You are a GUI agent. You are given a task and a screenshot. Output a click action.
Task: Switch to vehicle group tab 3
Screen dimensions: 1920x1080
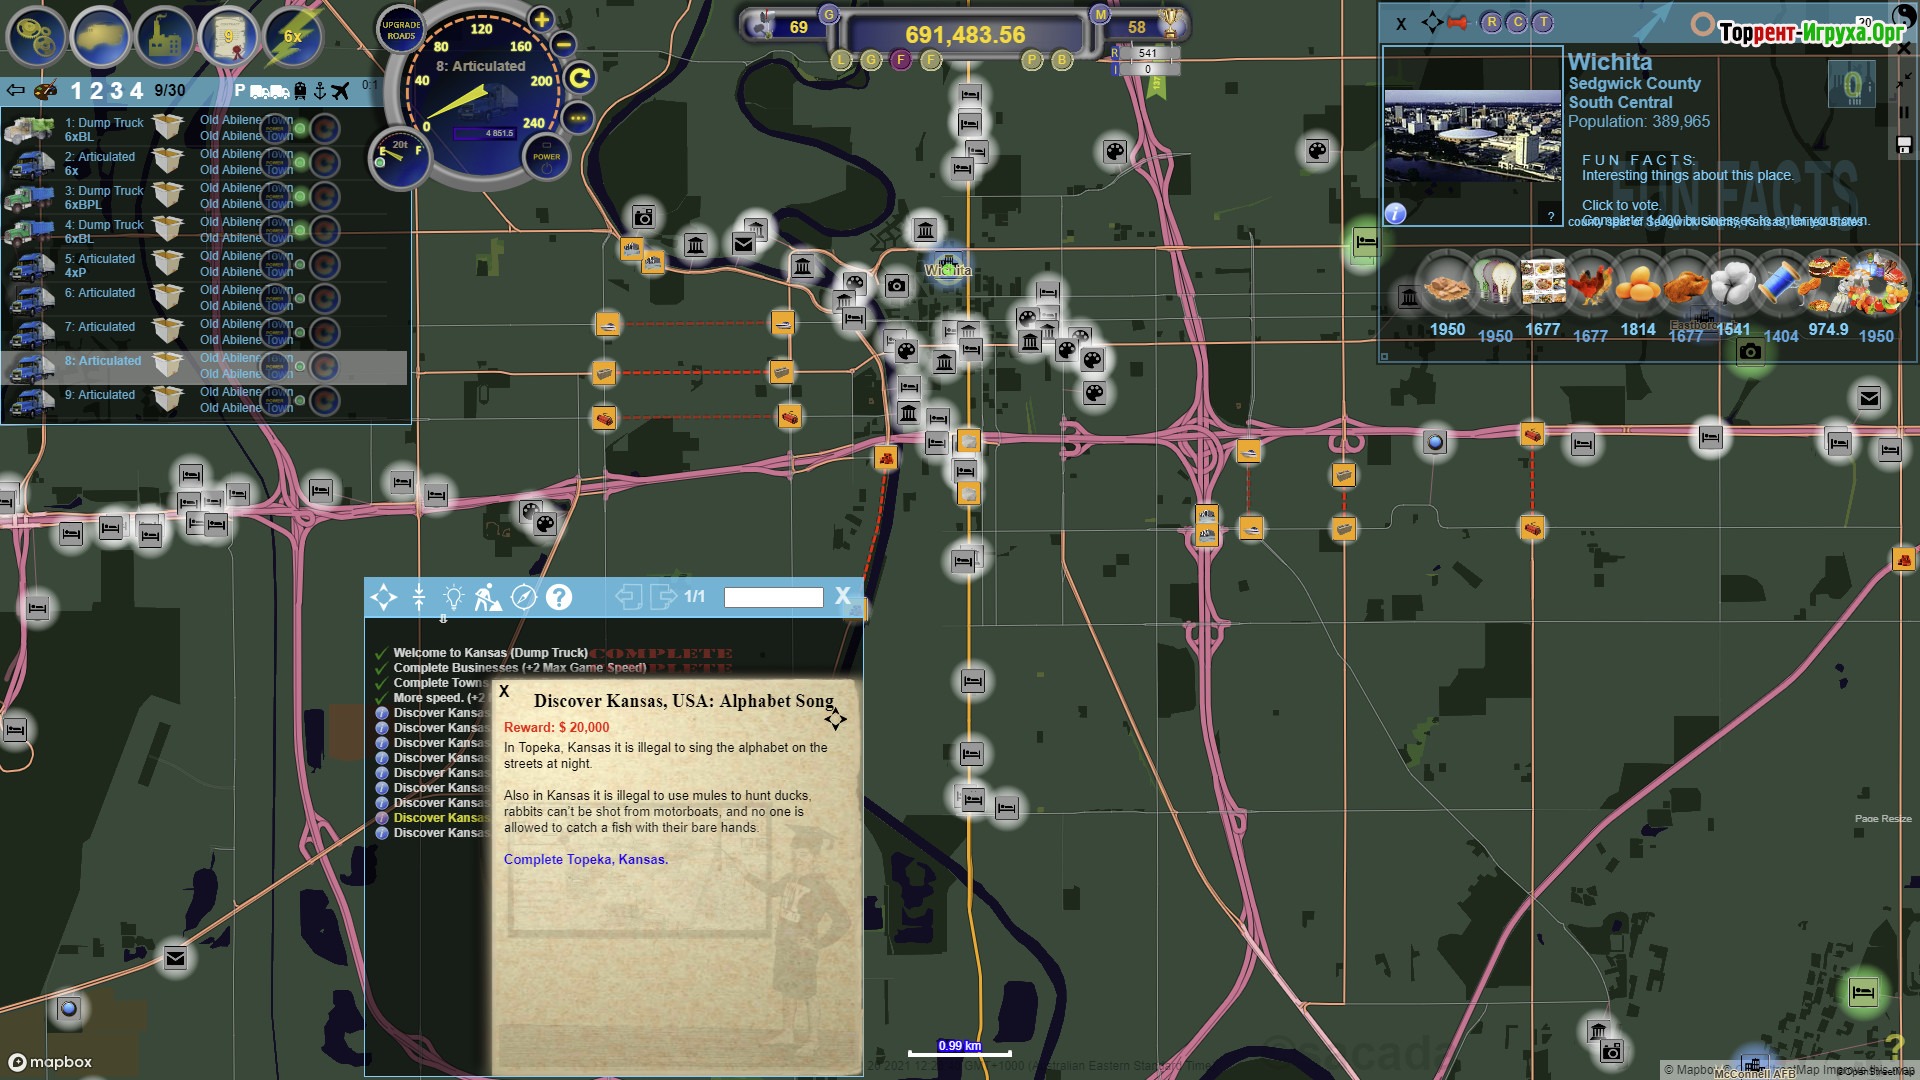pyautogui.click(x=116, y=91)
